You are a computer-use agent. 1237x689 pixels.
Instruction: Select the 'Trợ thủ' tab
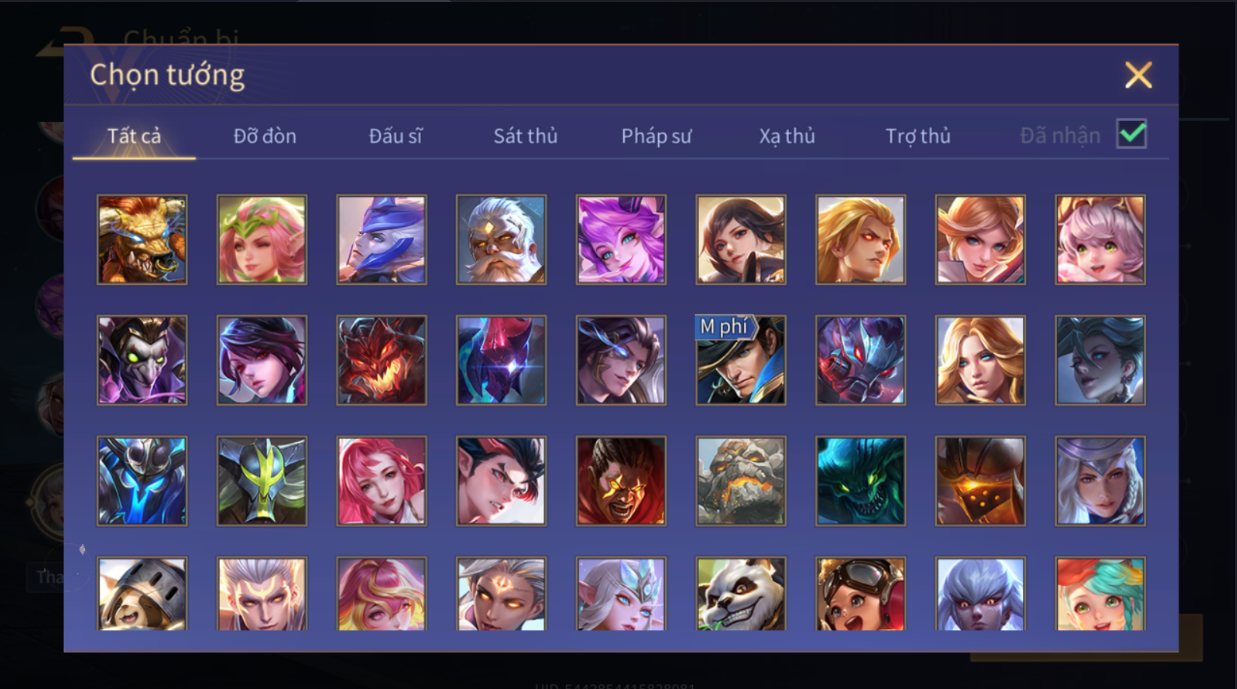point(918,136)
